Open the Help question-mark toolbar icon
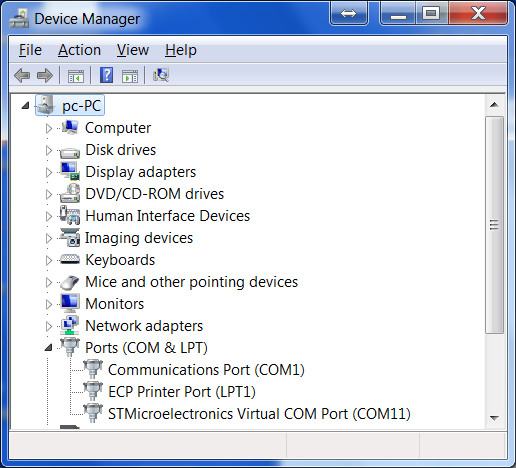 [106, 75]
